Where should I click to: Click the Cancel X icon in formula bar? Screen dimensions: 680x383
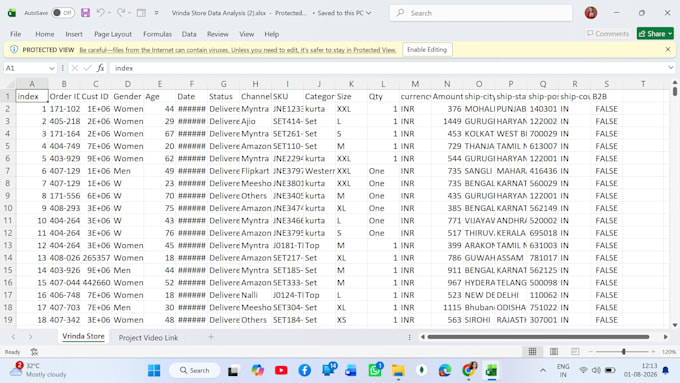[x=75, y=68]
